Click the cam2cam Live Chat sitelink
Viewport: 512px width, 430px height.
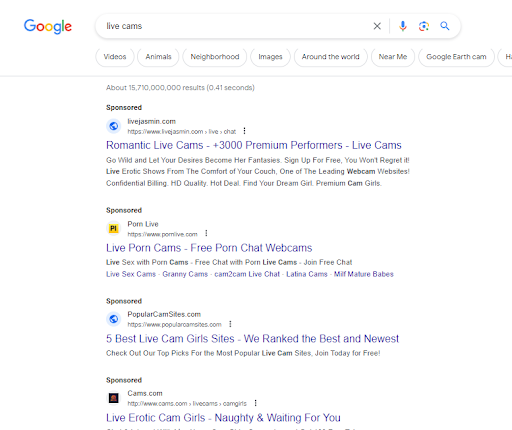pos(247,274)
